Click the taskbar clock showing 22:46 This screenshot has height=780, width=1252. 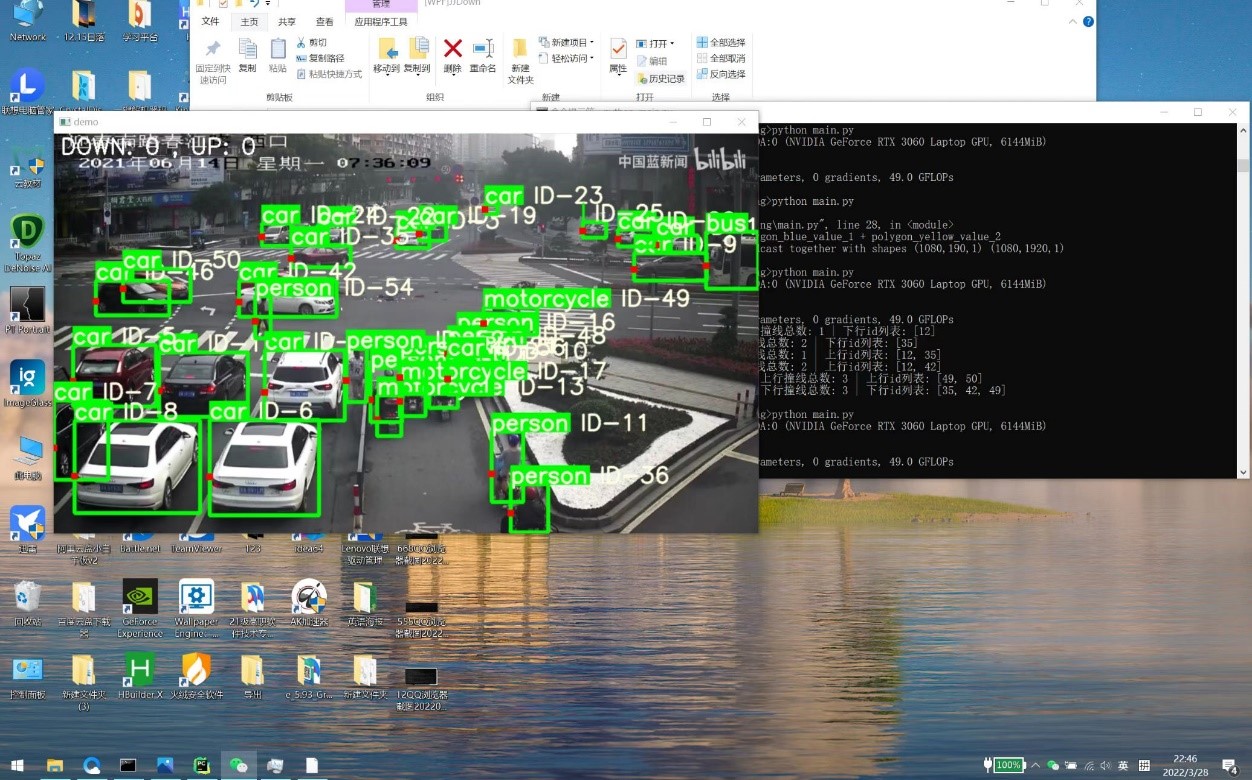pos(1184,765)
